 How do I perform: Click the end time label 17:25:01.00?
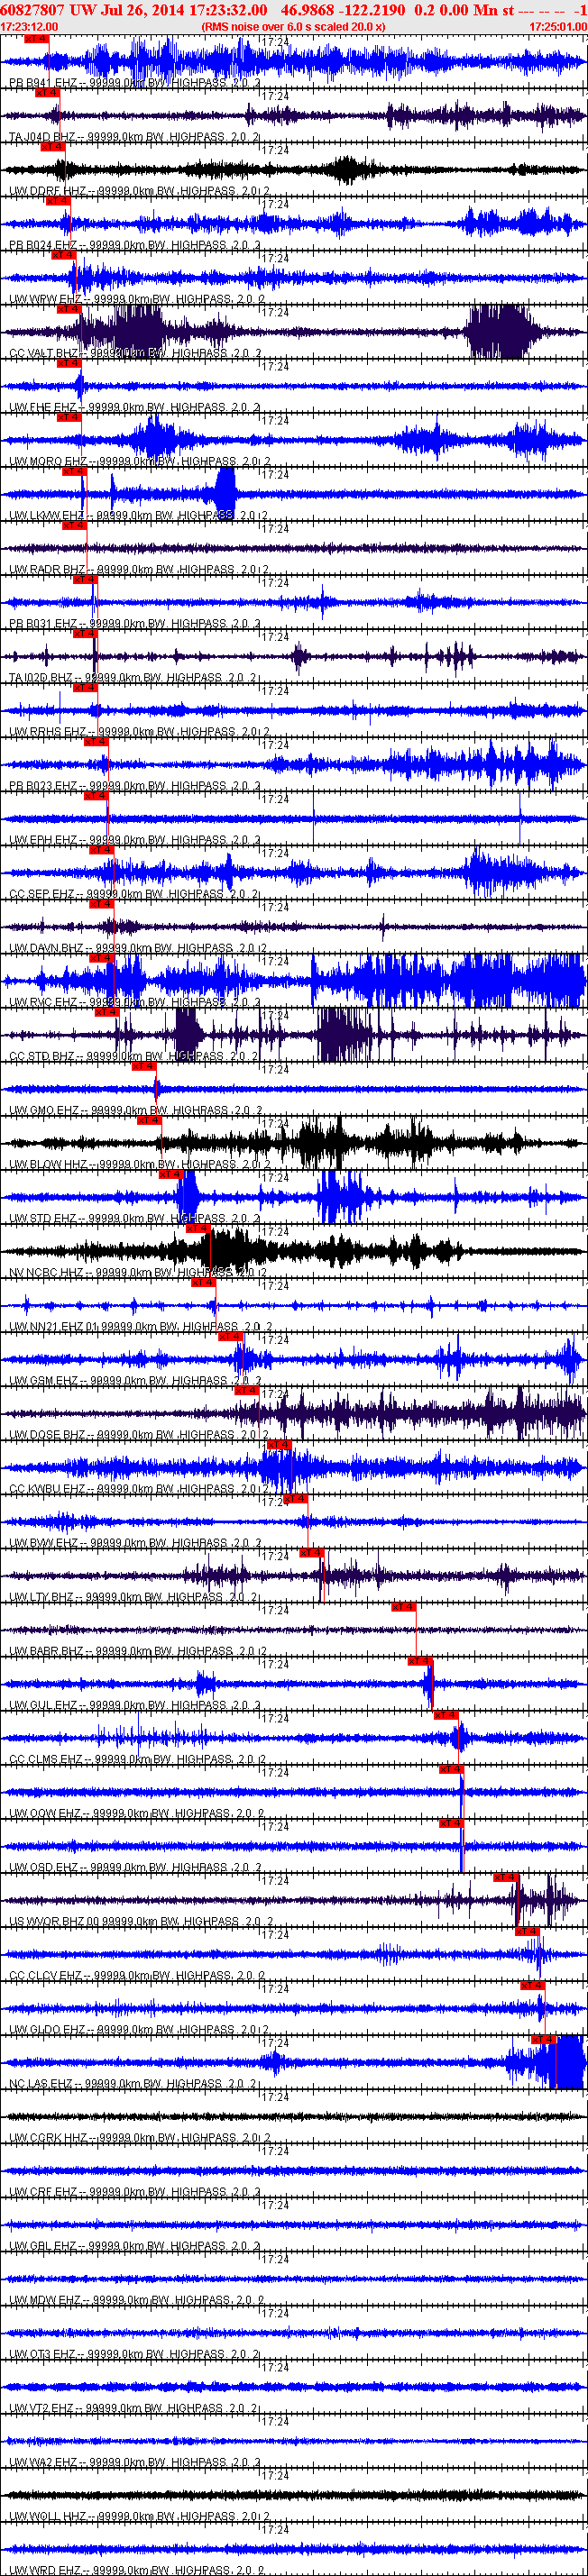[x=558, y=26]
